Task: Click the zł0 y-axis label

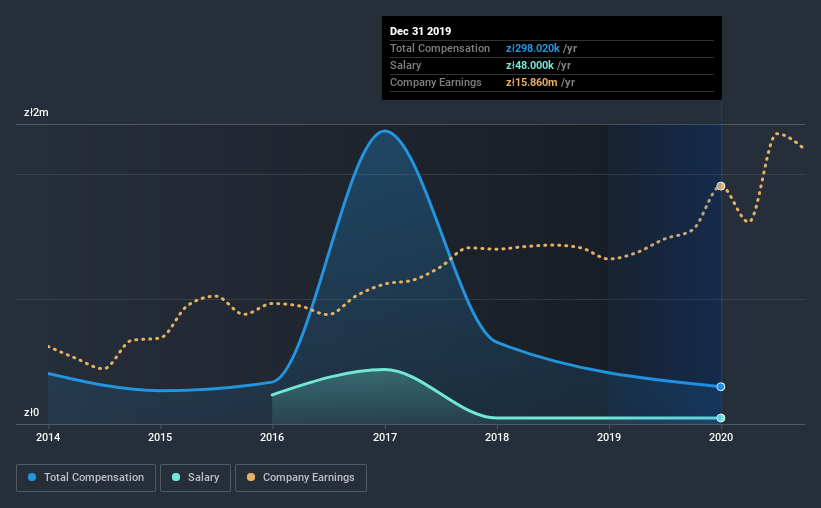Action: tap(31, 412)
